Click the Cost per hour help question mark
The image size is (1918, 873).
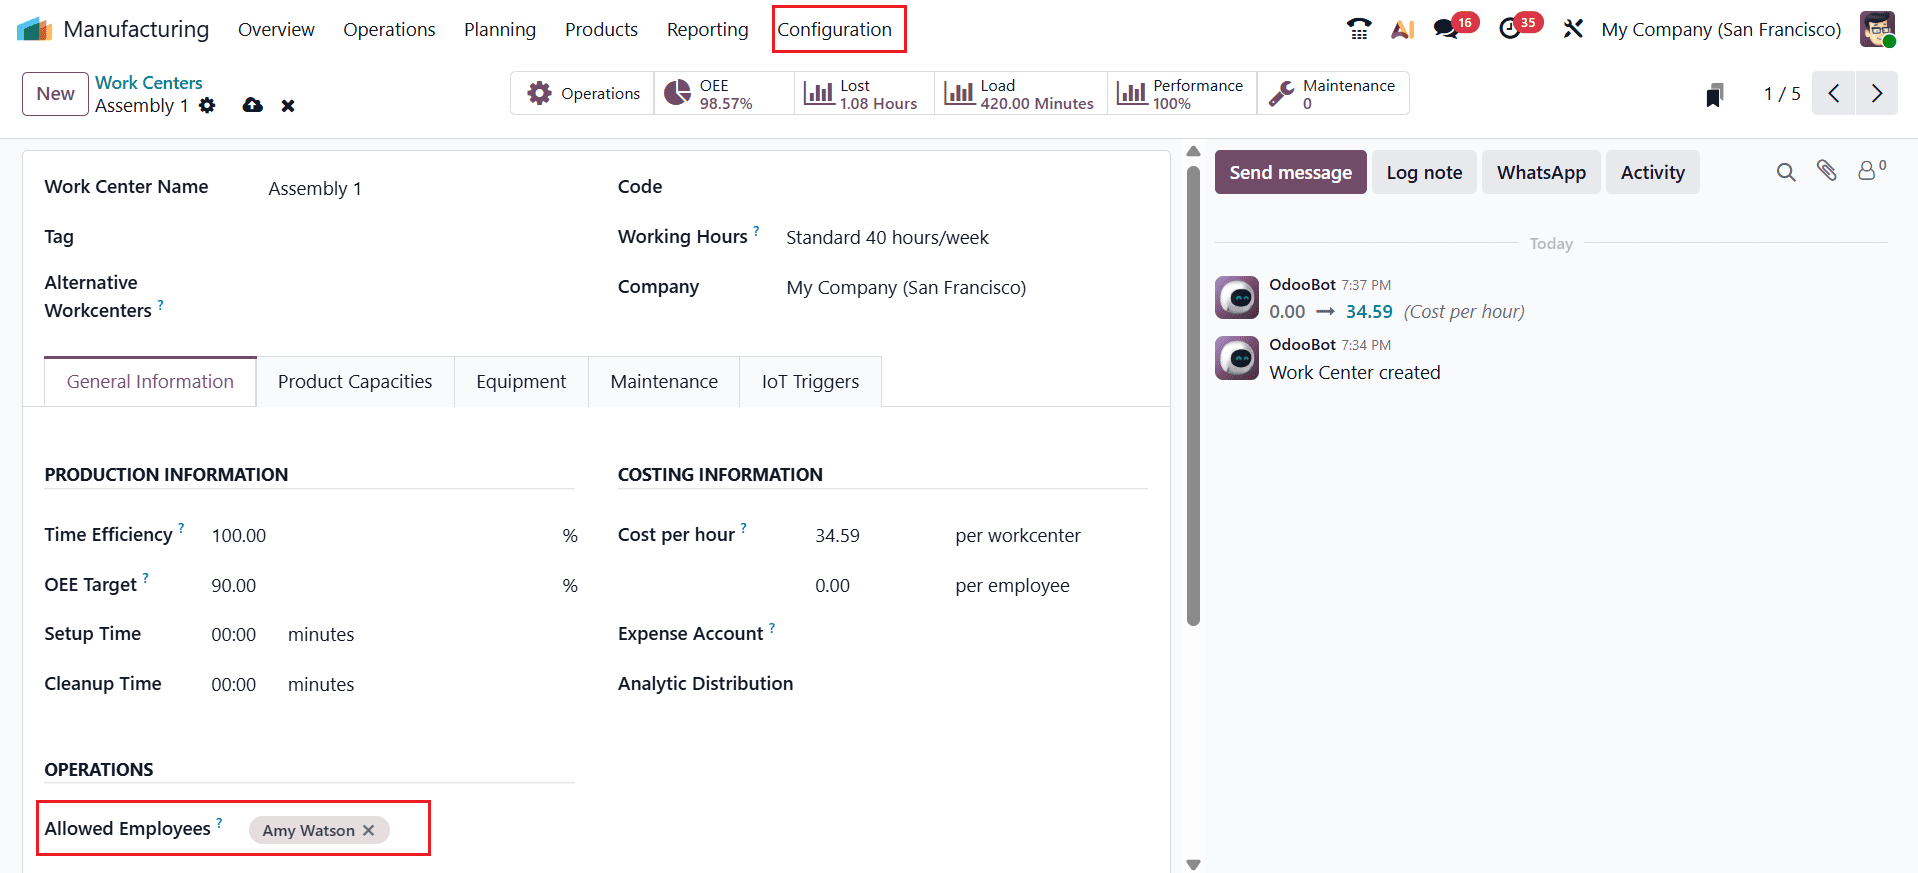click(743, 527)
